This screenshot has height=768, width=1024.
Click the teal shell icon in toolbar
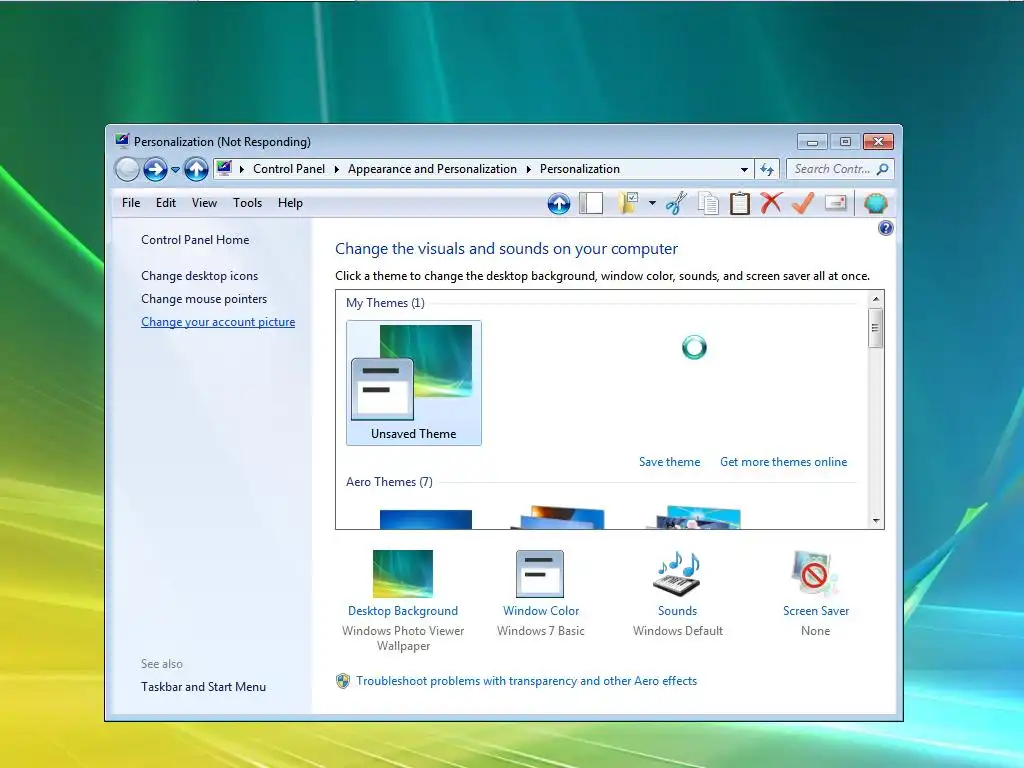(x=875, y=203)
